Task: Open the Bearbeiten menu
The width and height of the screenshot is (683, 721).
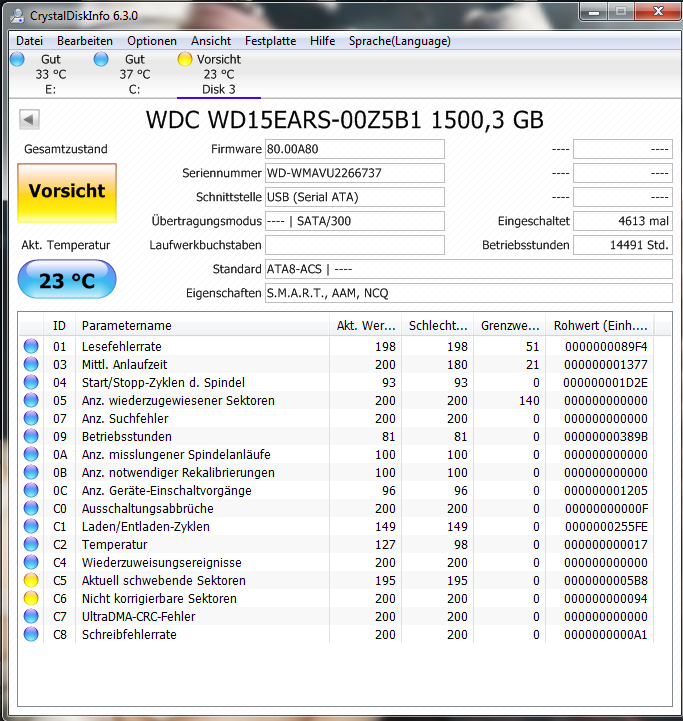Action: [85, 41]
